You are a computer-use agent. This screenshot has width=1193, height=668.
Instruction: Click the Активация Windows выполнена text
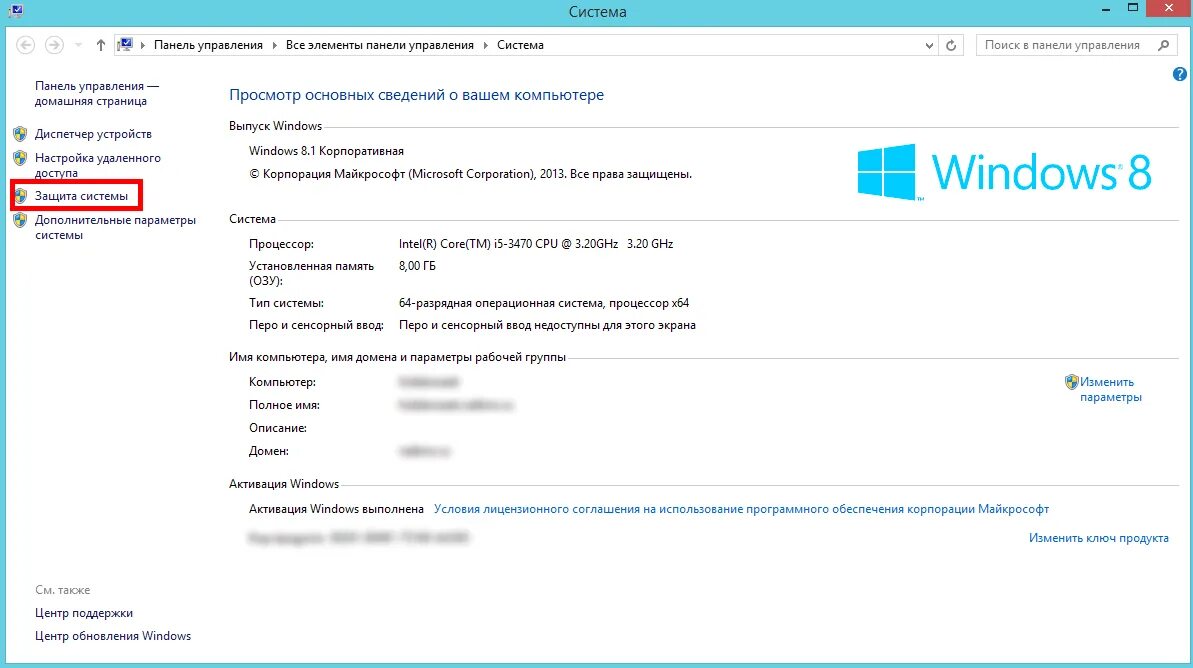[336, 509]
